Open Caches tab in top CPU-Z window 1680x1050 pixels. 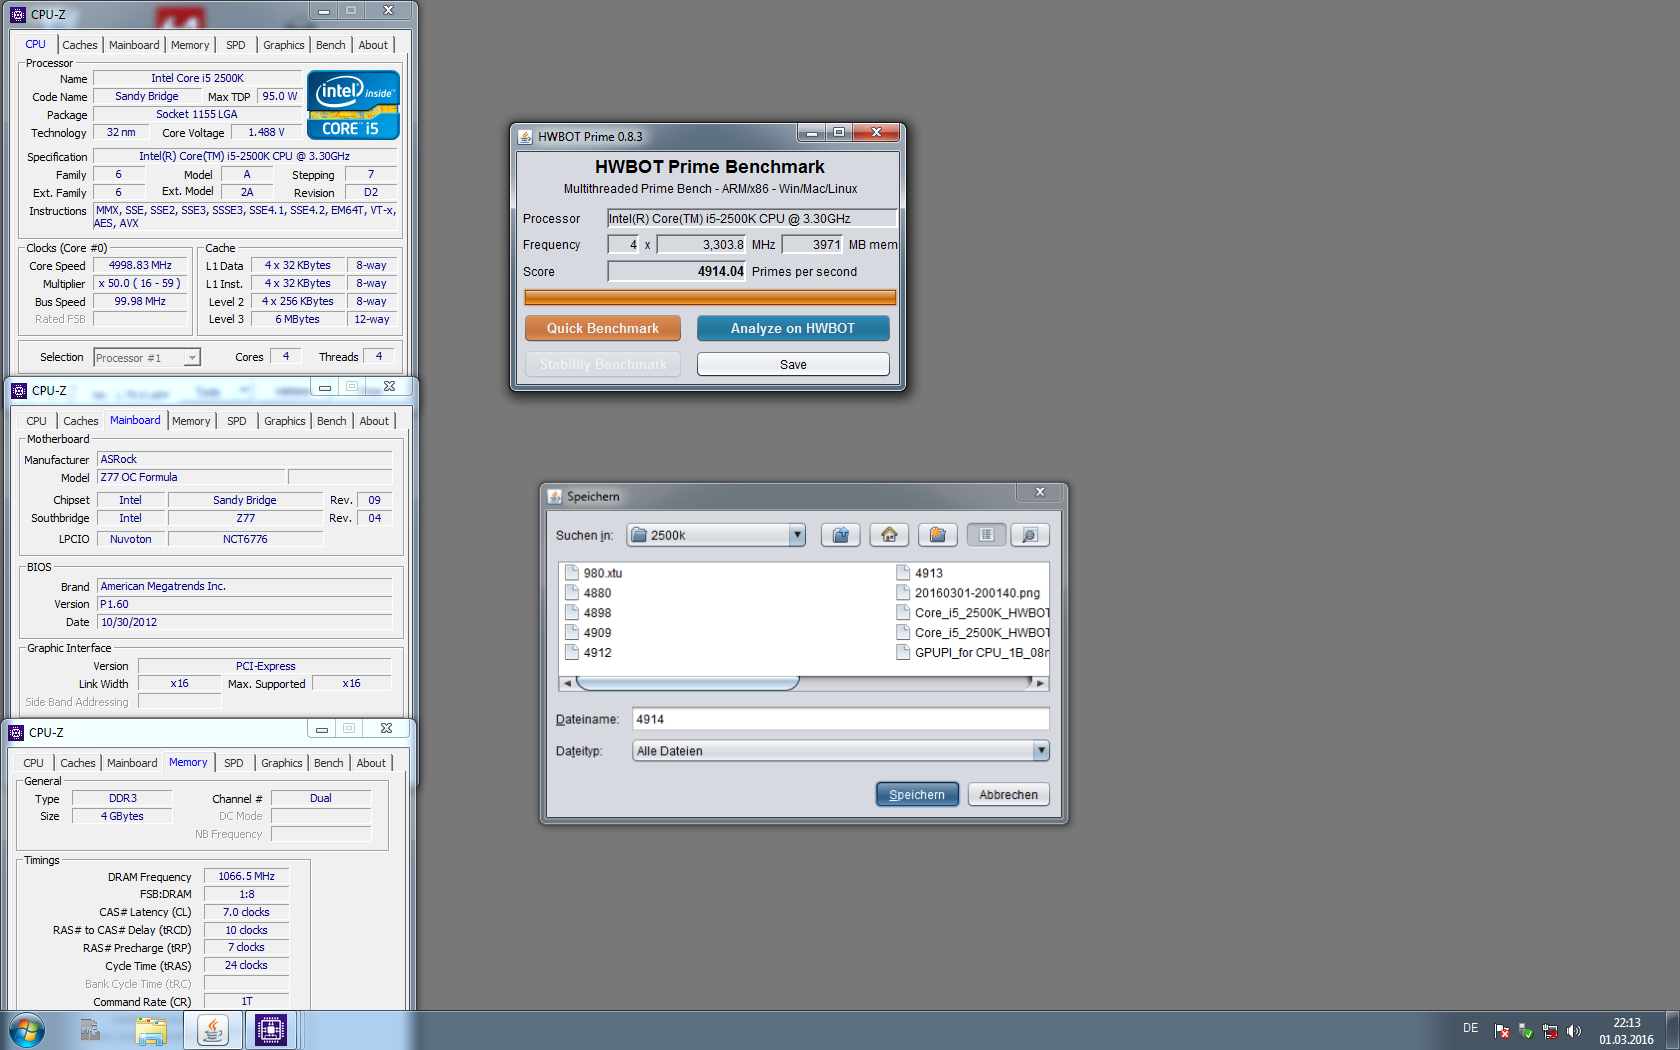80,45
